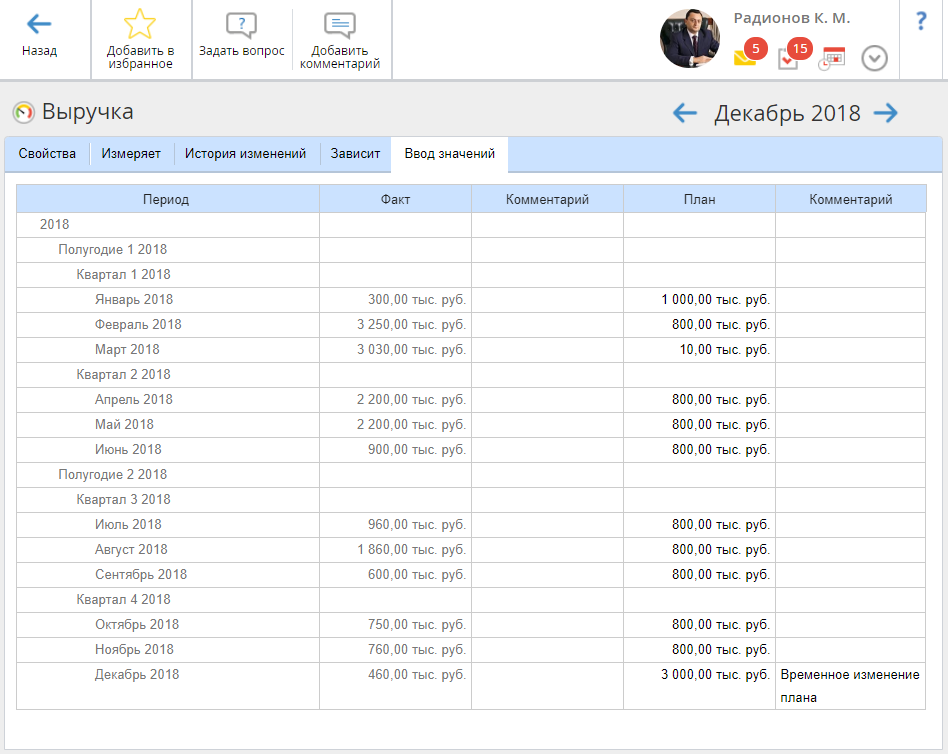Open the История изменений tab
The image size is (948, 754).
point(245,154)
